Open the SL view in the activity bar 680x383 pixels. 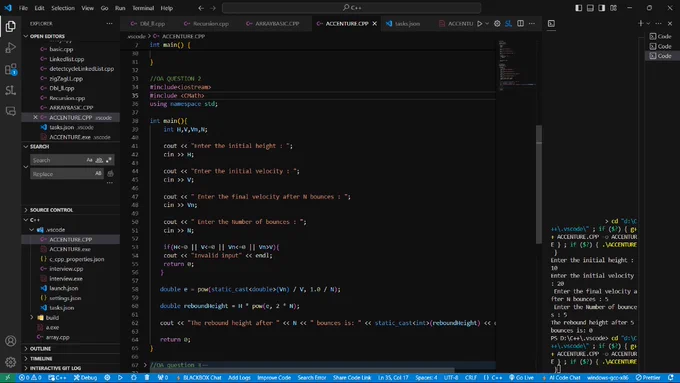coord(10,90)
